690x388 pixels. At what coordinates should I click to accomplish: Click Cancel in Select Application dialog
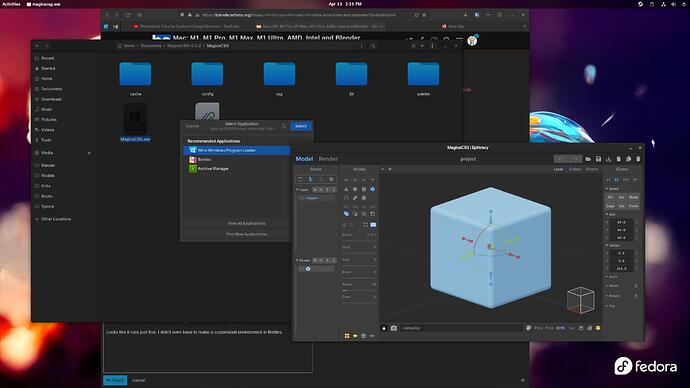pyautogui.click(x=192, y=126)
